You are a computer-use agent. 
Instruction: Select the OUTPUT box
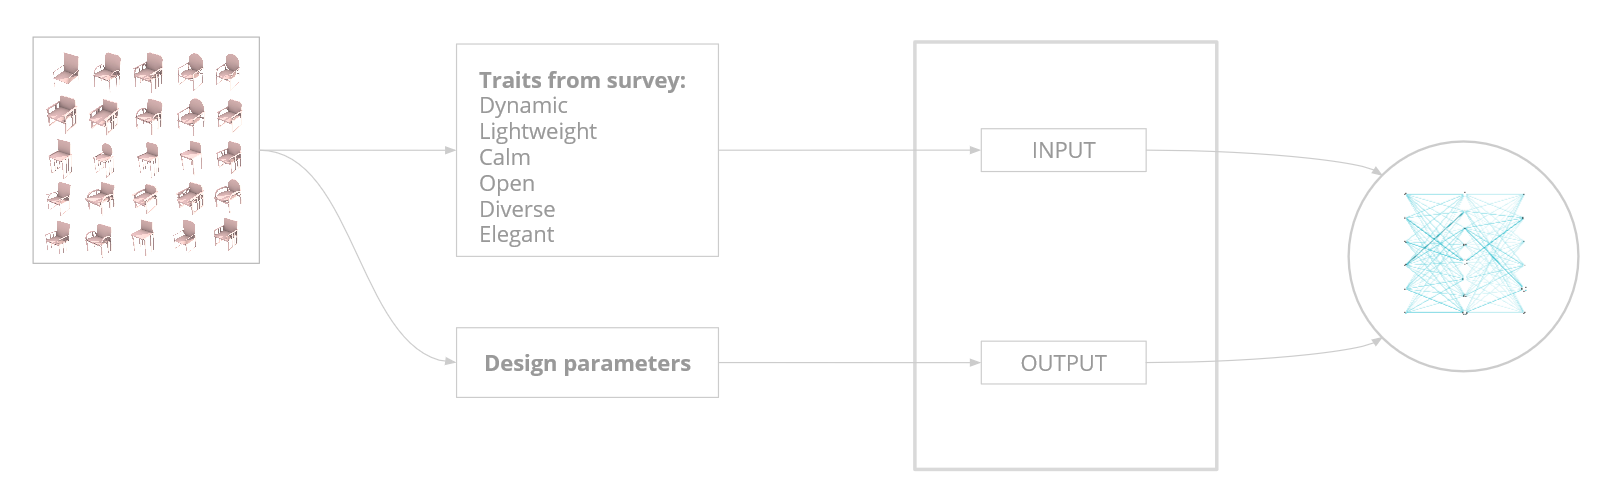(x=1063, y=363)
